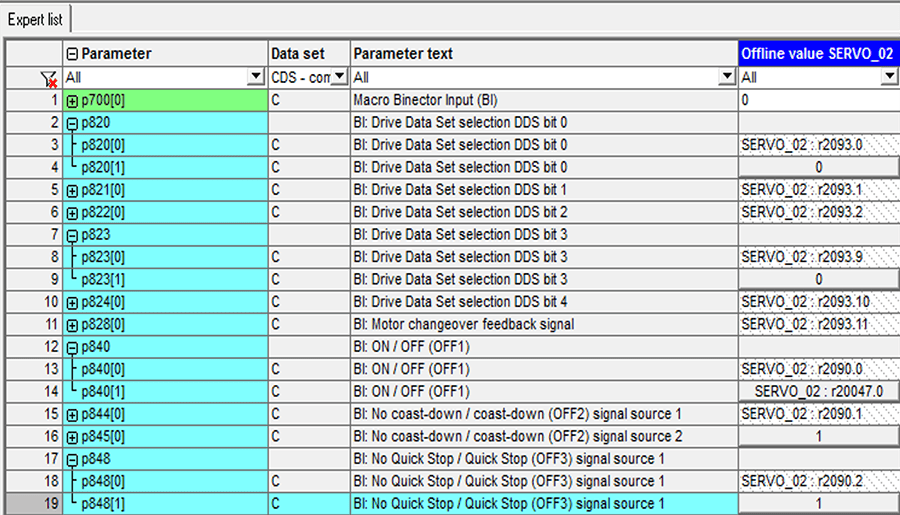Select p848[0] value SERVO_02 : r2090.2
Screen dimensions: 900x515
(819, 481)
